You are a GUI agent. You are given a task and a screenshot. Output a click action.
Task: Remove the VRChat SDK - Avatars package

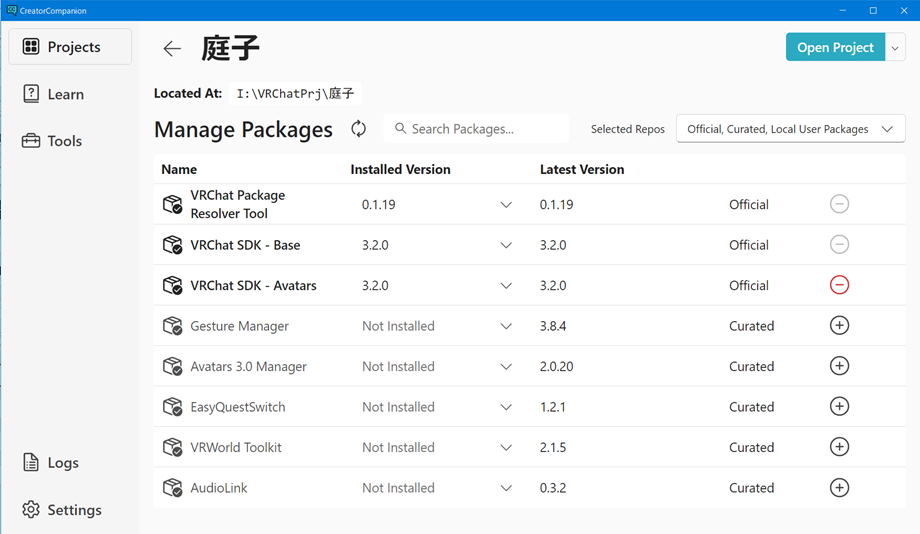[839, 285]
